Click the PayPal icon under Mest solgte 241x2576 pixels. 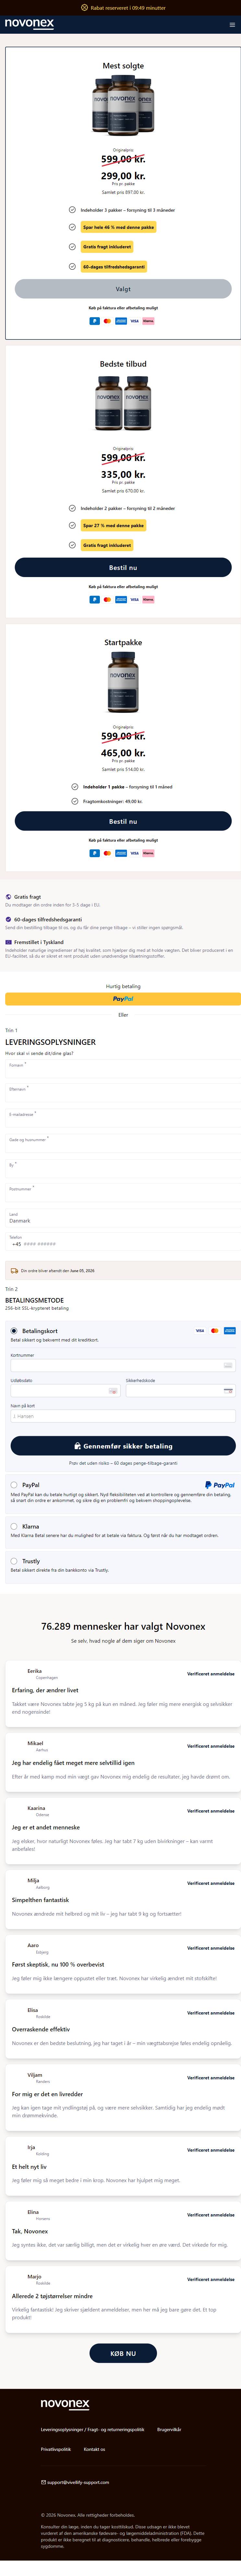tap(95, 321)
